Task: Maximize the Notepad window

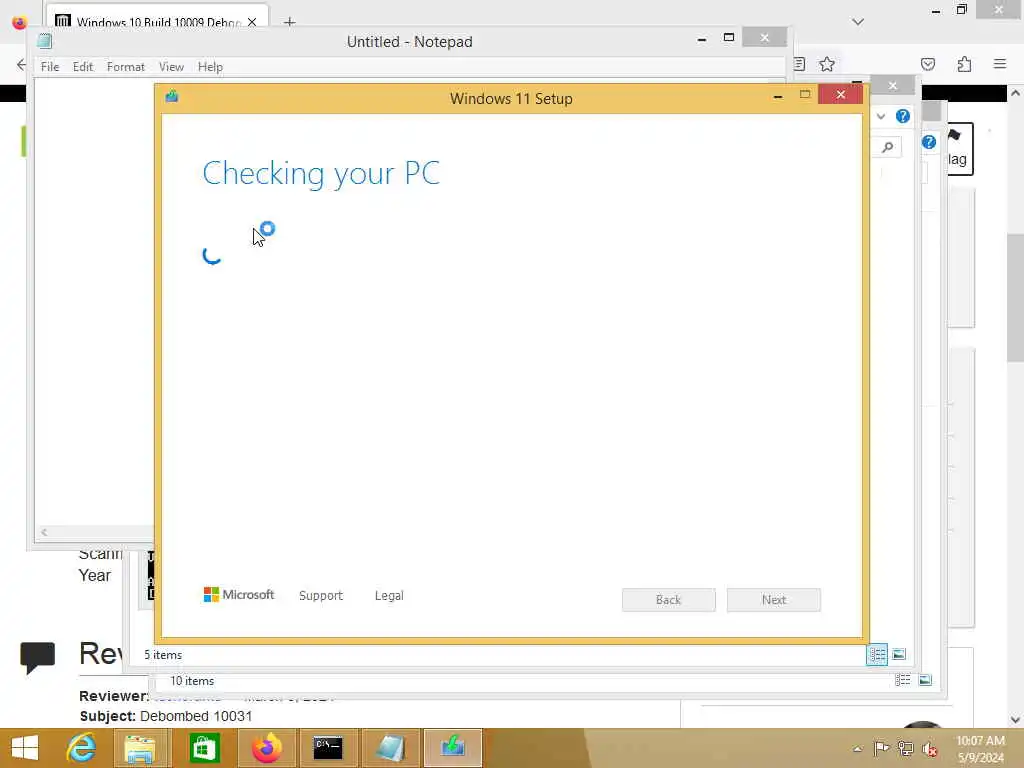Action: pos(729,38)
